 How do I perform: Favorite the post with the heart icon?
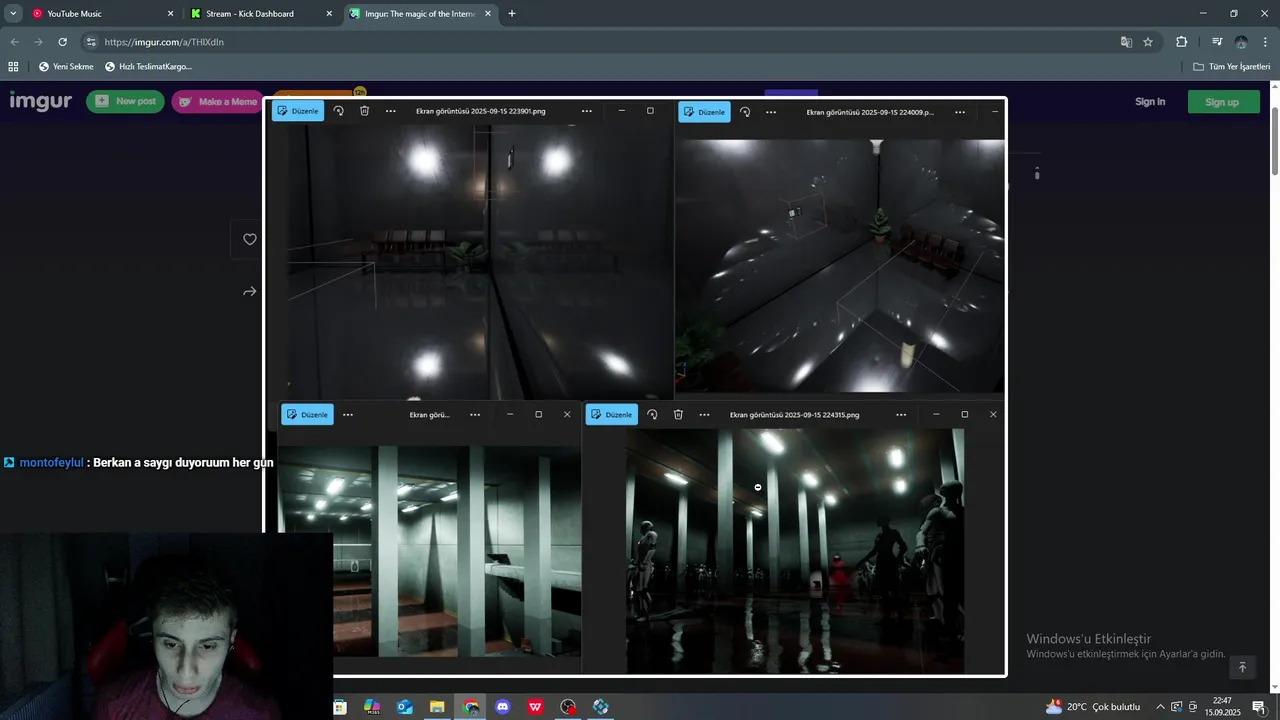(250, 239)
